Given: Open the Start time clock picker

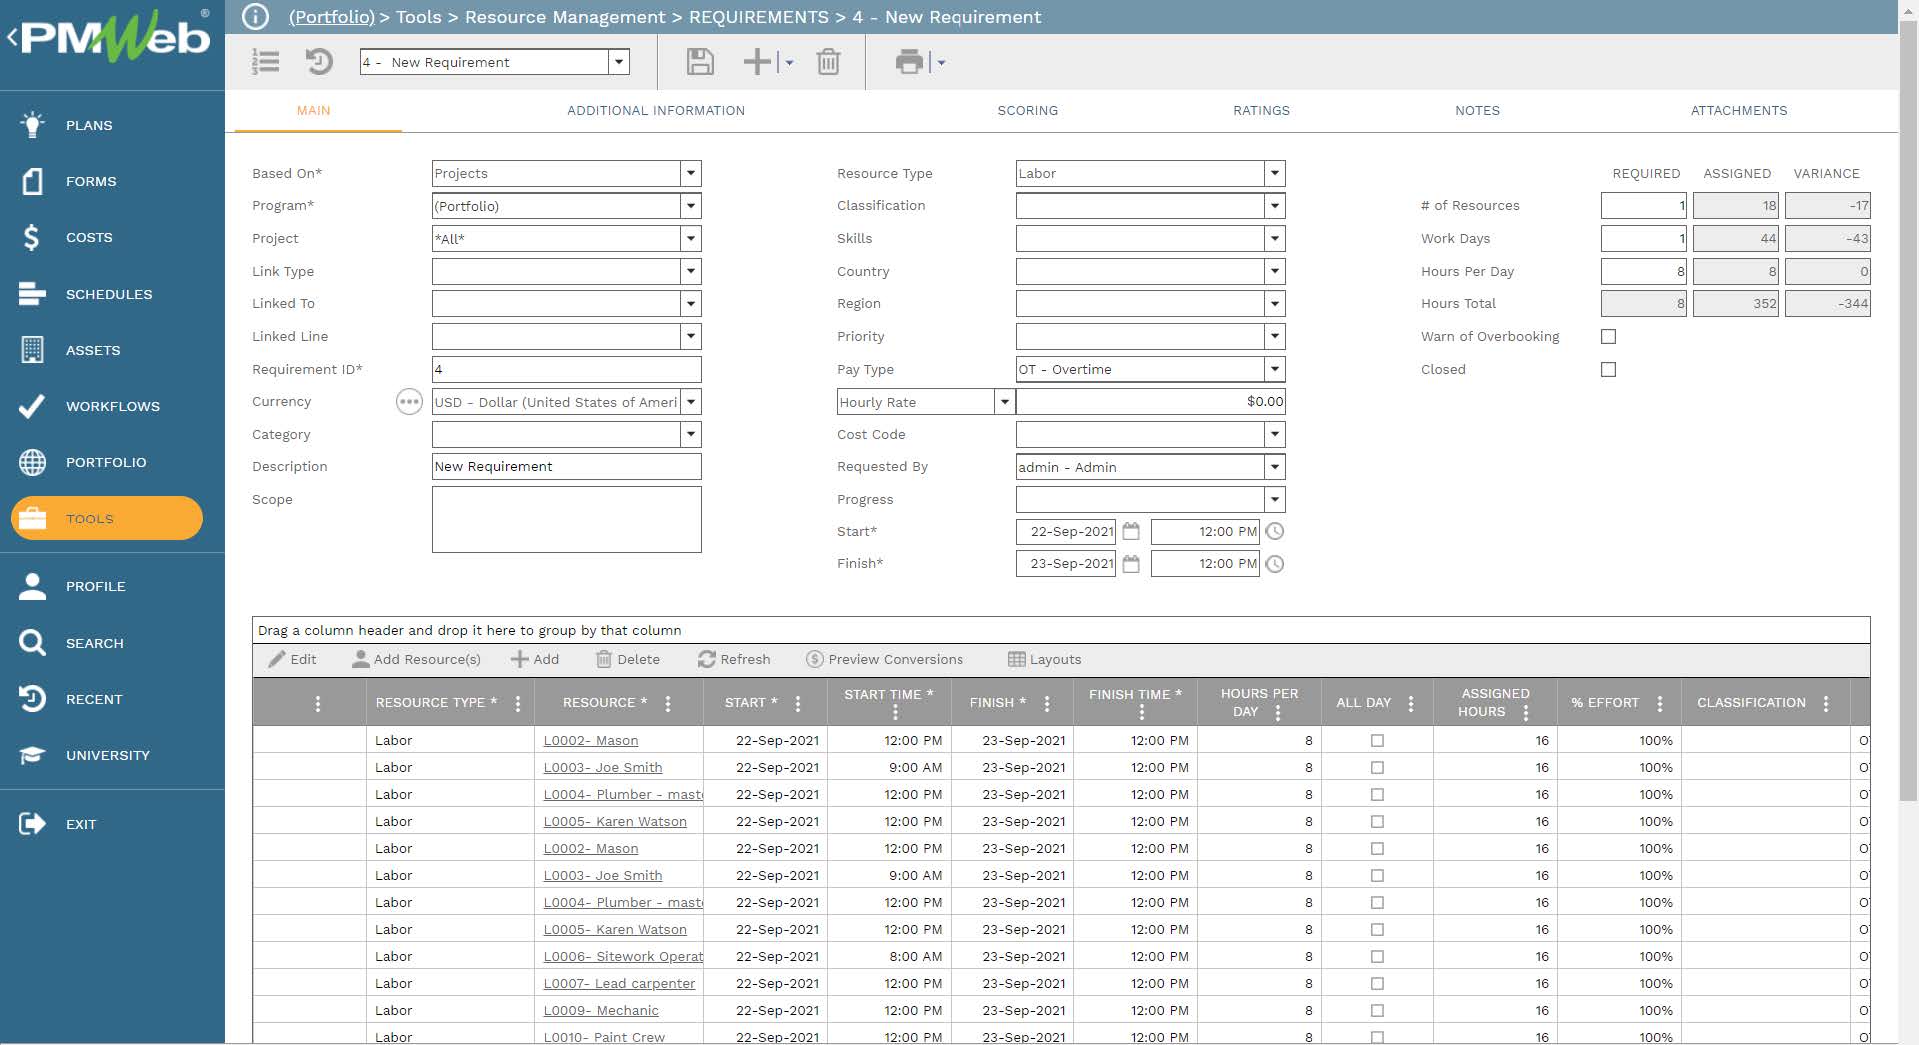Looking at the screenshot, I should [1275, 531].
